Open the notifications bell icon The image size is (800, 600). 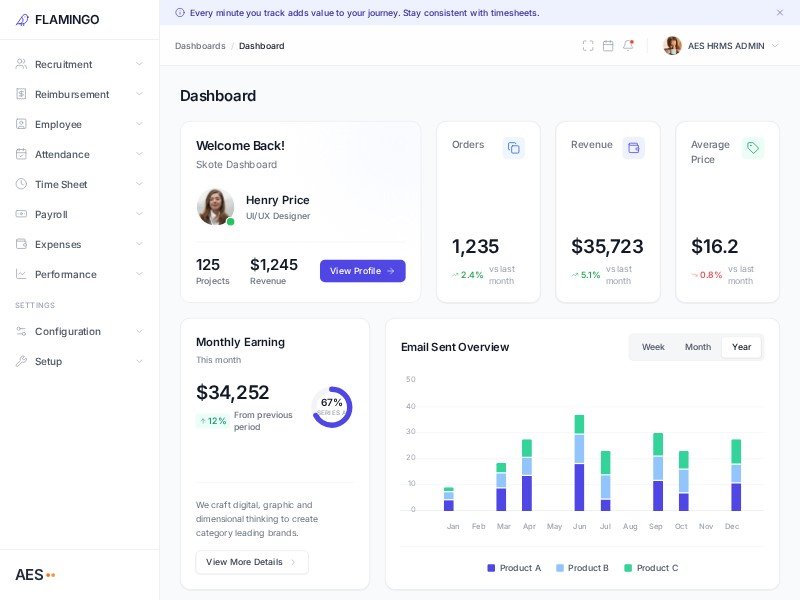[x=628, y=45]
